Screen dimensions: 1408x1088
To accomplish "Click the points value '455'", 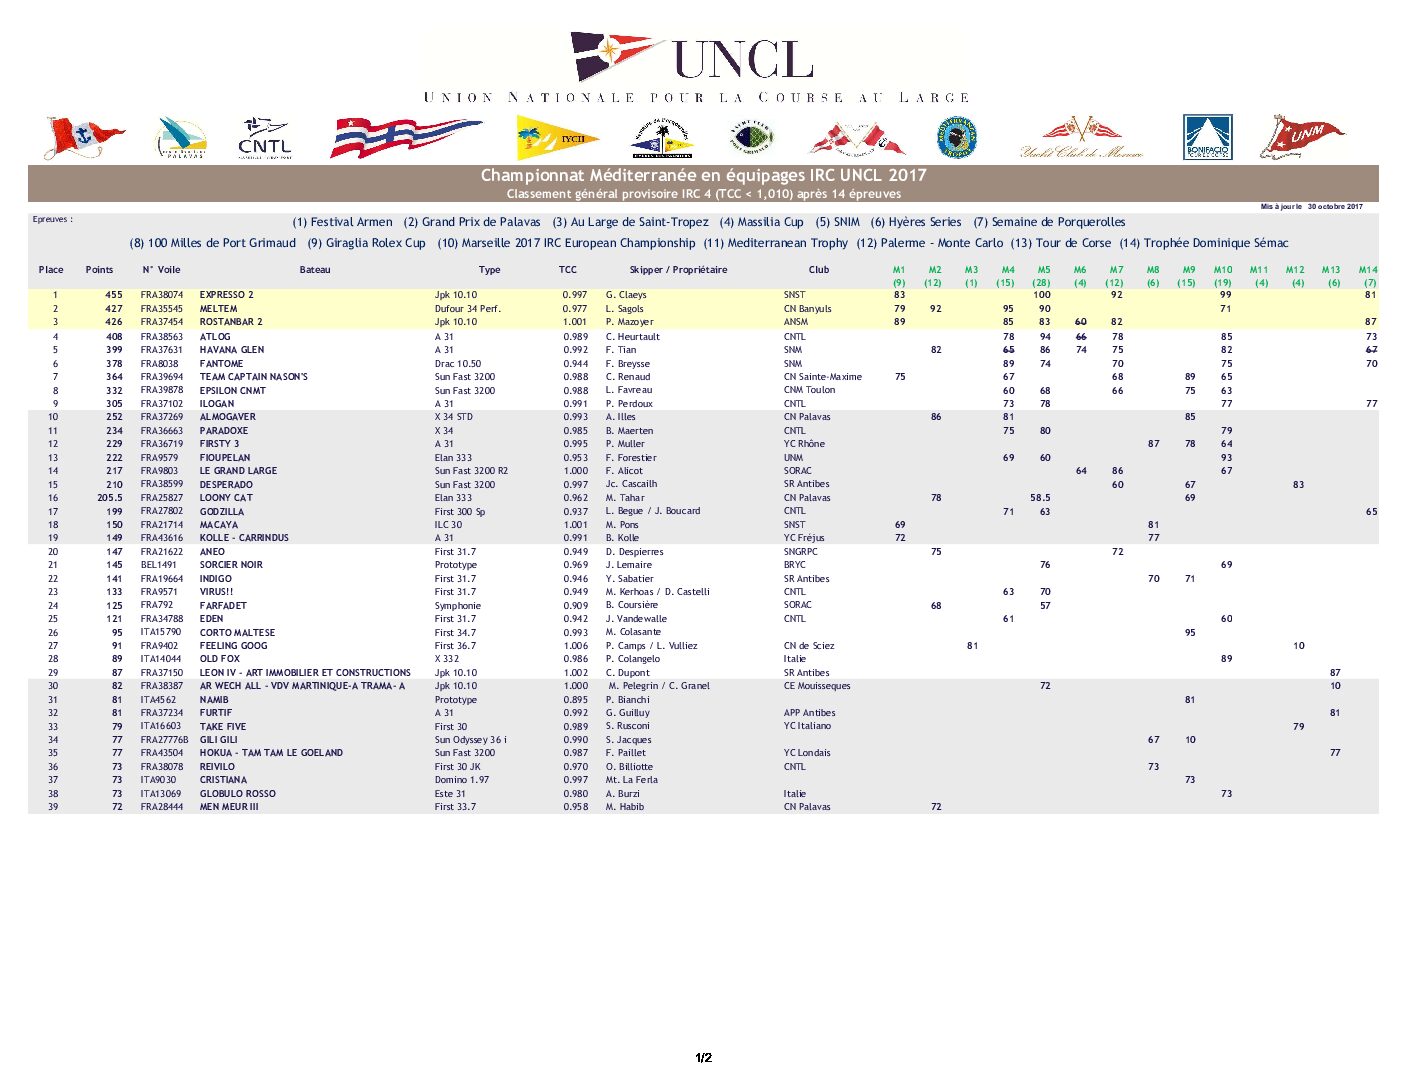I will pyautogui.click(x=114, y=295).
